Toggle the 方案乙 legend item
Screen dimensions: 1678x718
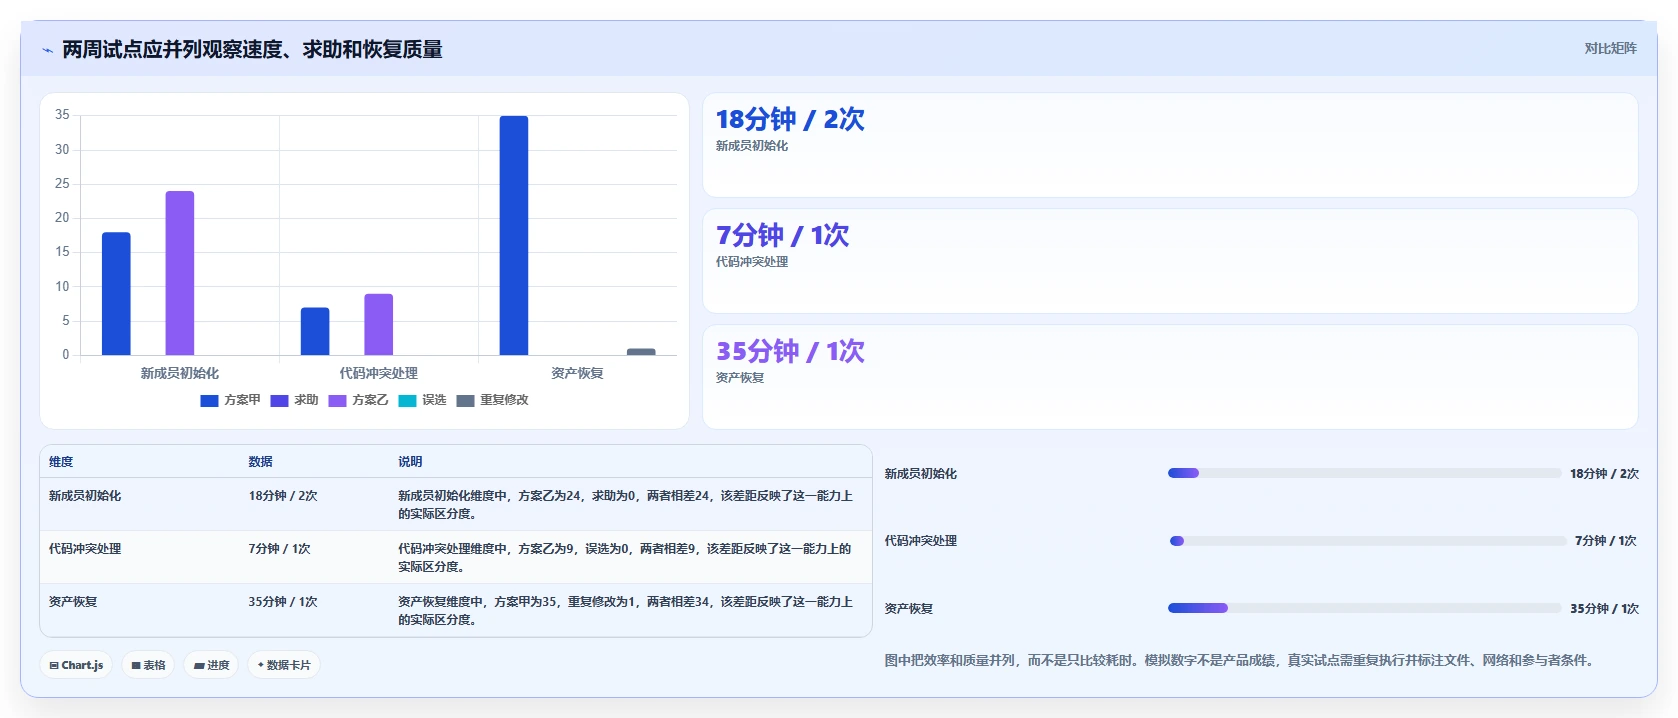click(358, 400)
